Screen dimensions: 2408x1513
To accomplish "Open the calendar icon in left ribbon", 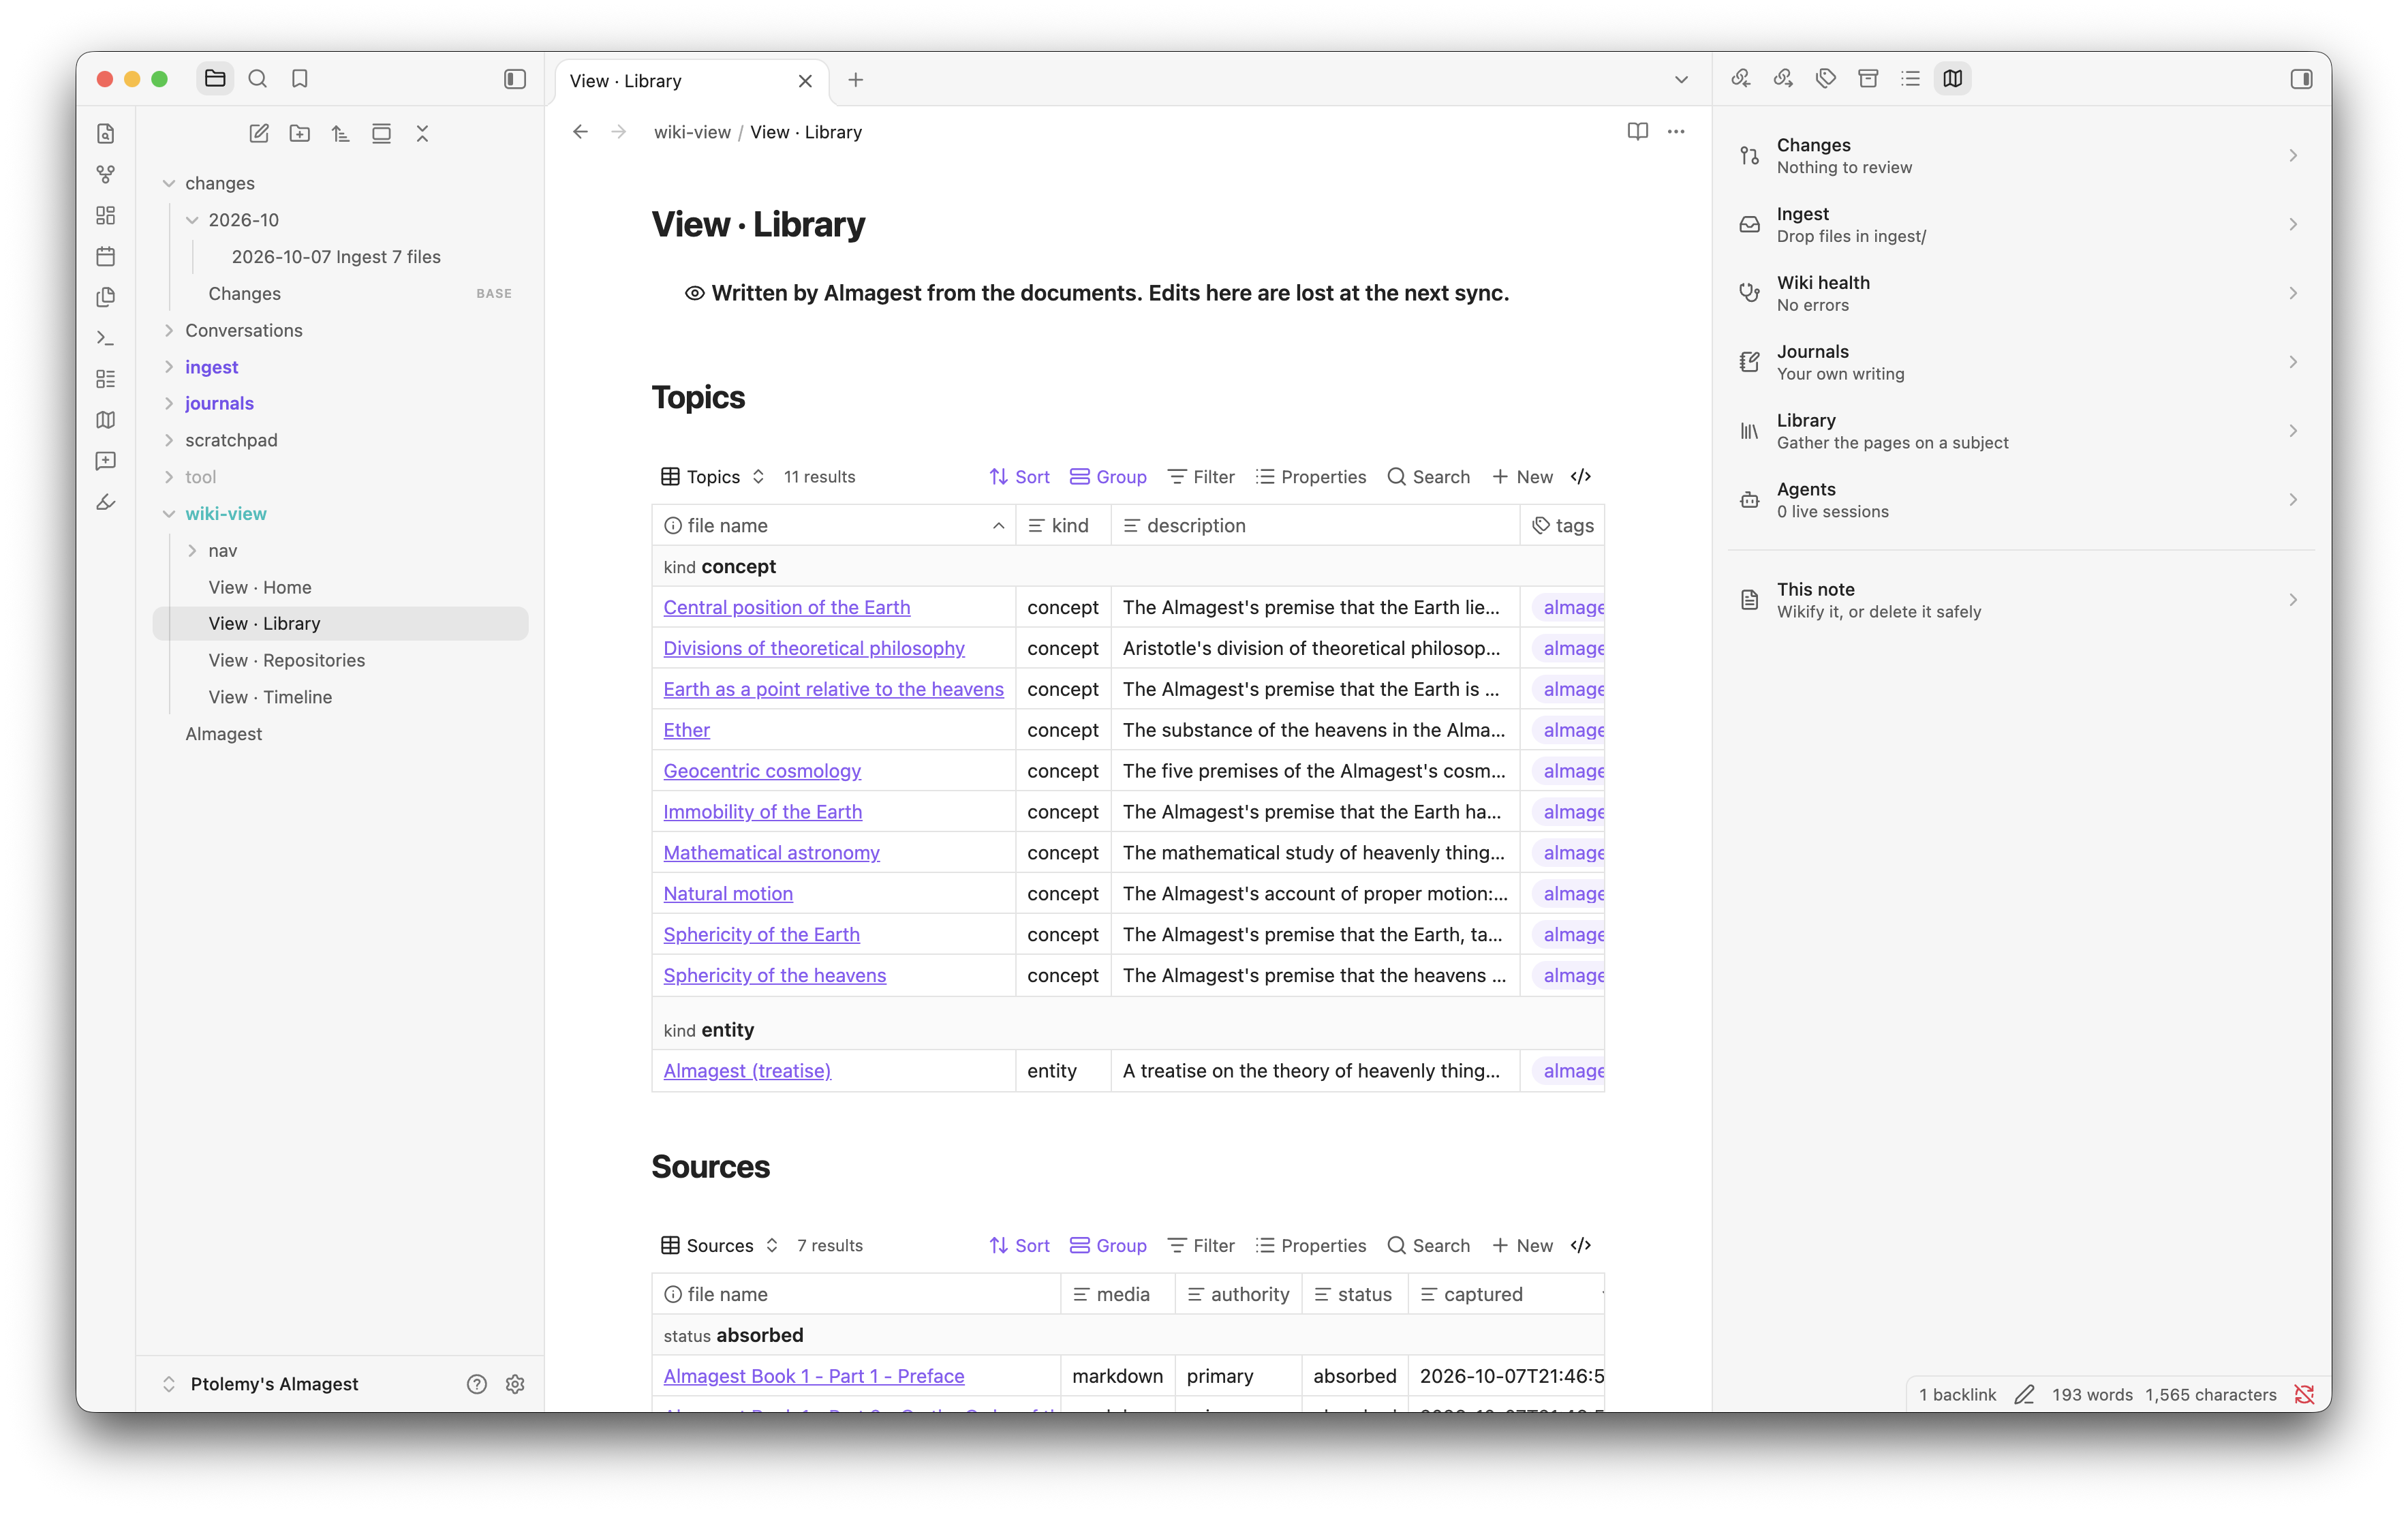I will [106, 256].
